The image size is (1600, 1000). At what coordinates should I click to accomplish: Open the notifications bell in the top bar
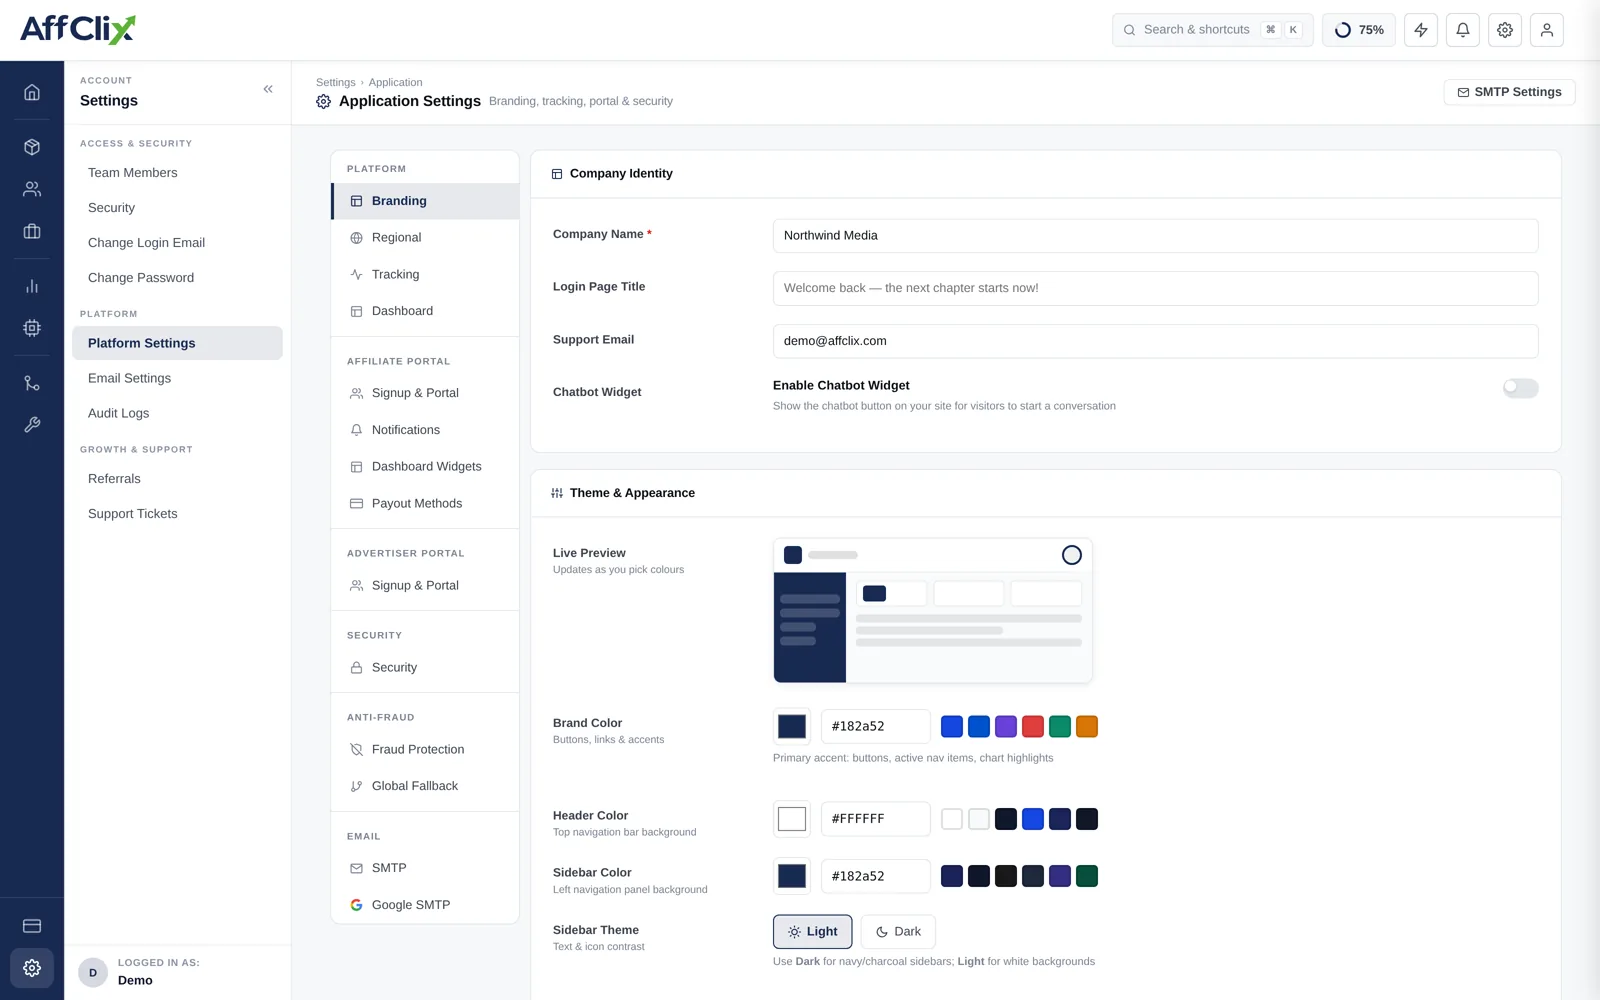point(1463,30)
